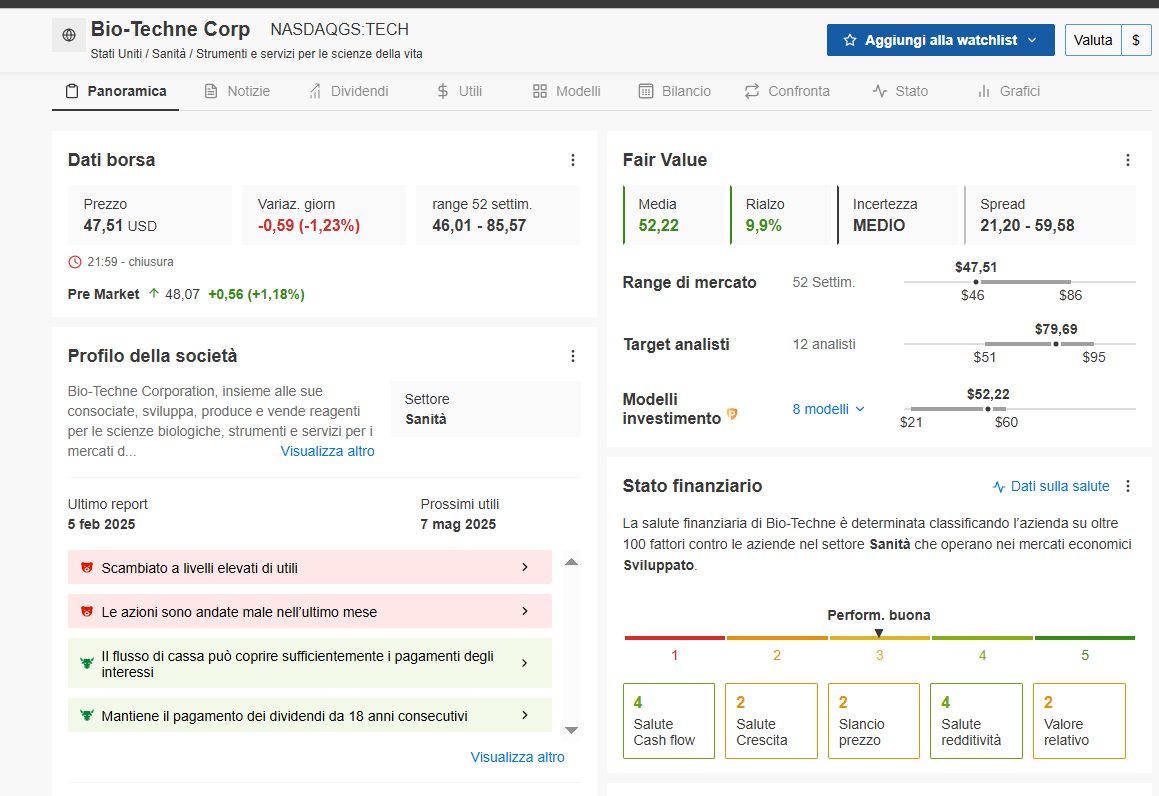This screenshot has width=1159, height=796.
Task: Click the badge icon next to Modelli investimento
Action: click(x=732, y=415)
